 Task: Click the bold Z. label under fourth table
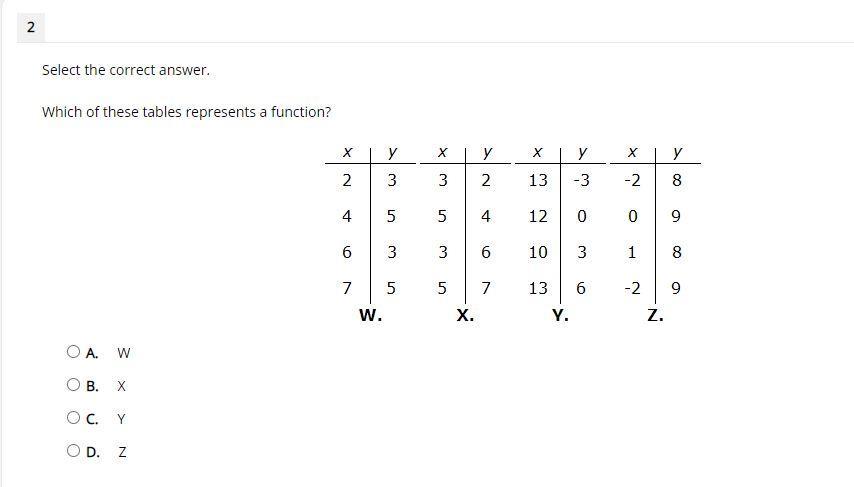tap(655, 315)
